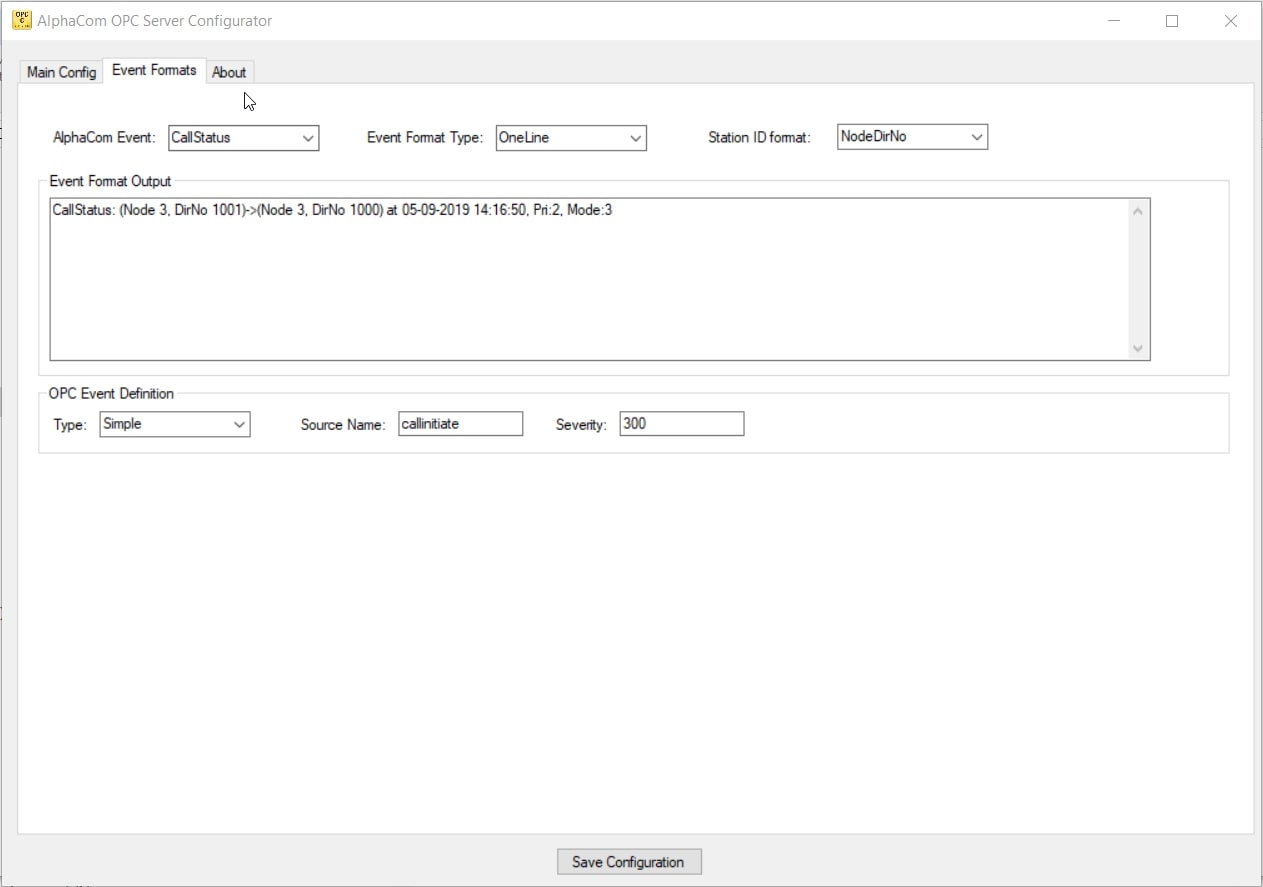Click the AlphaCom OPC Server Configurator title bar
This screenshot has width=1263, height=887.
pos(600,20)
